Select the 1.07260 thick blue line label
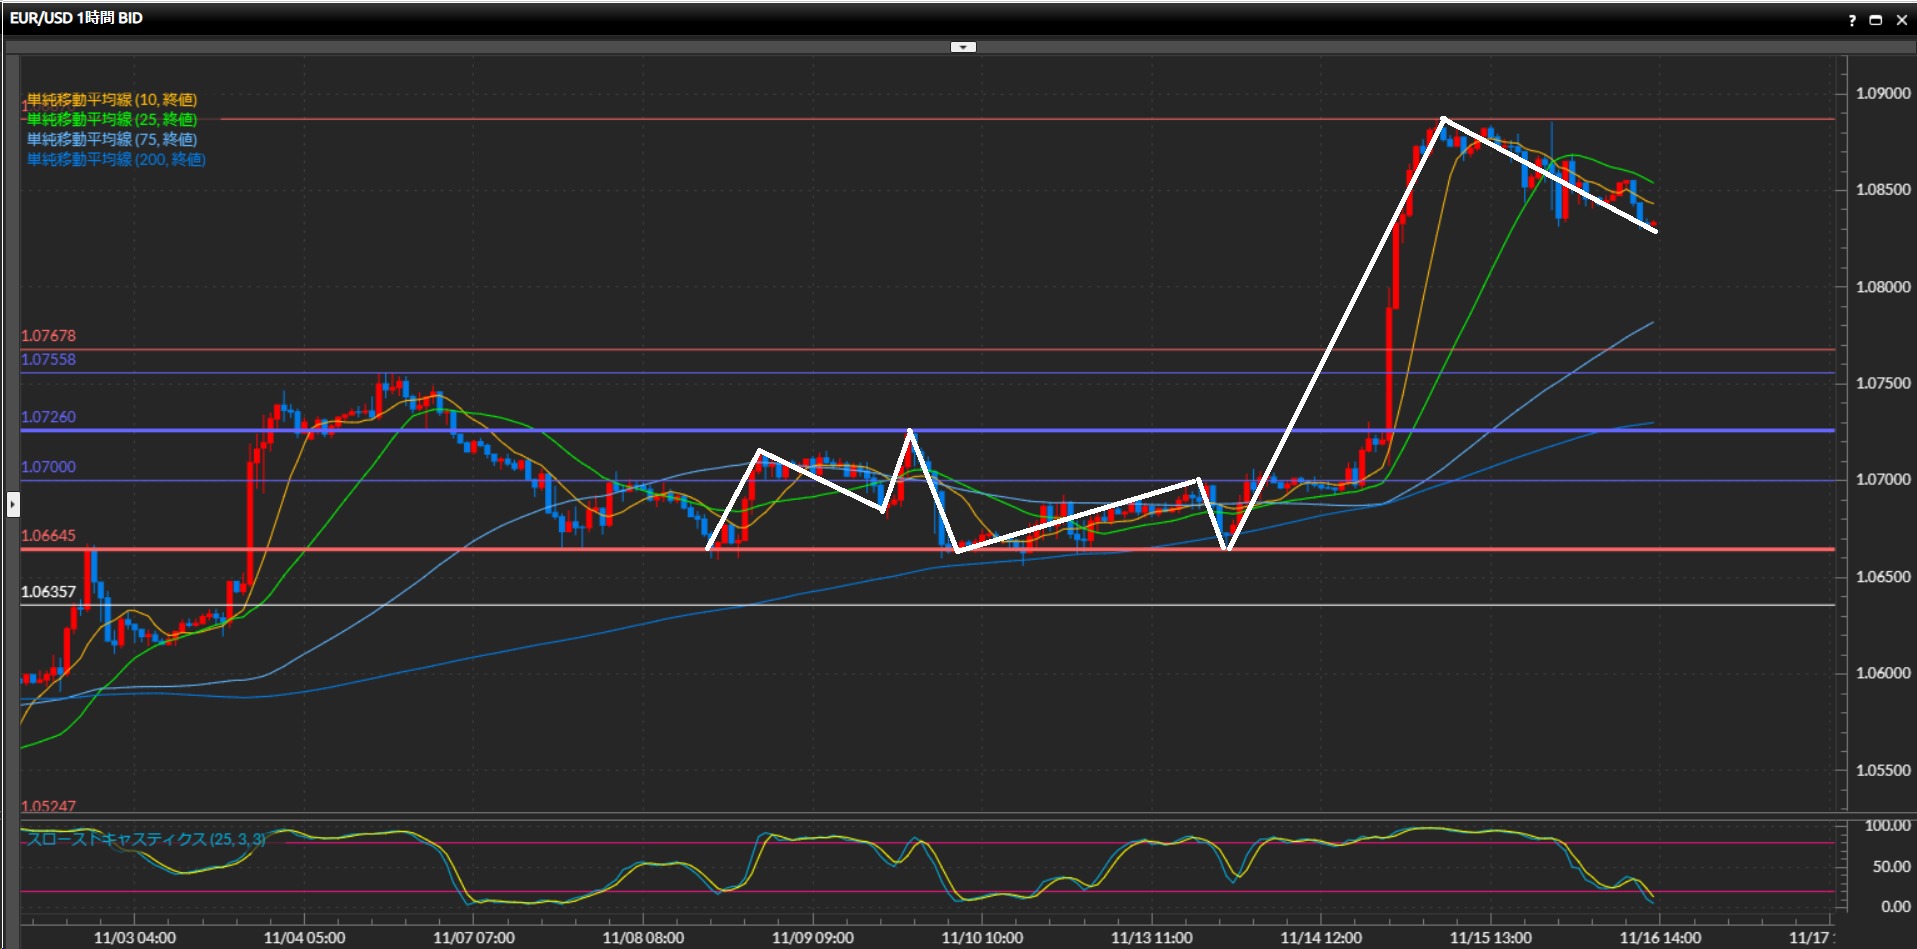Image resolution: width=1917 pixels, height=949 pixels. 48,417
